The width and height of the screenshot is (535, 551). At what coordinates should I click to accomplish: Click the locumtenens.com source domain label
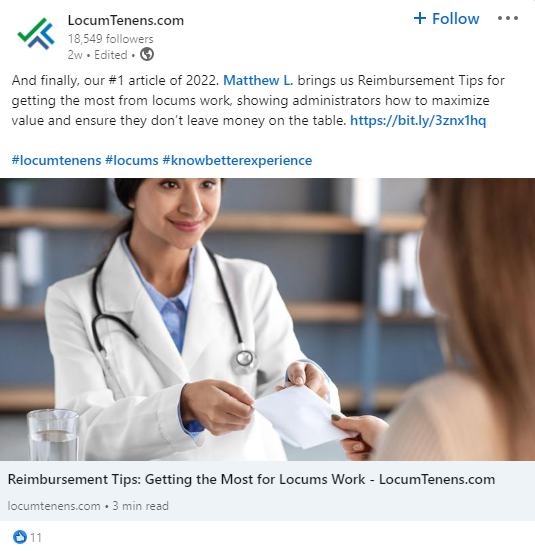(54, 506)
